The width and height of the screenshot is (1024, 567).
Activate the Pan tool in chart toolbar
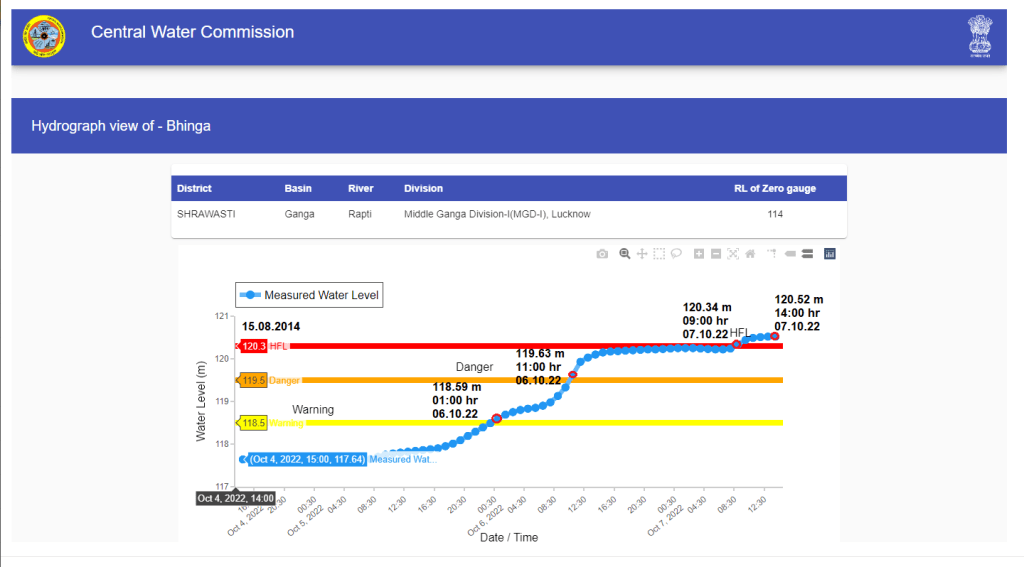click(642, 254)
